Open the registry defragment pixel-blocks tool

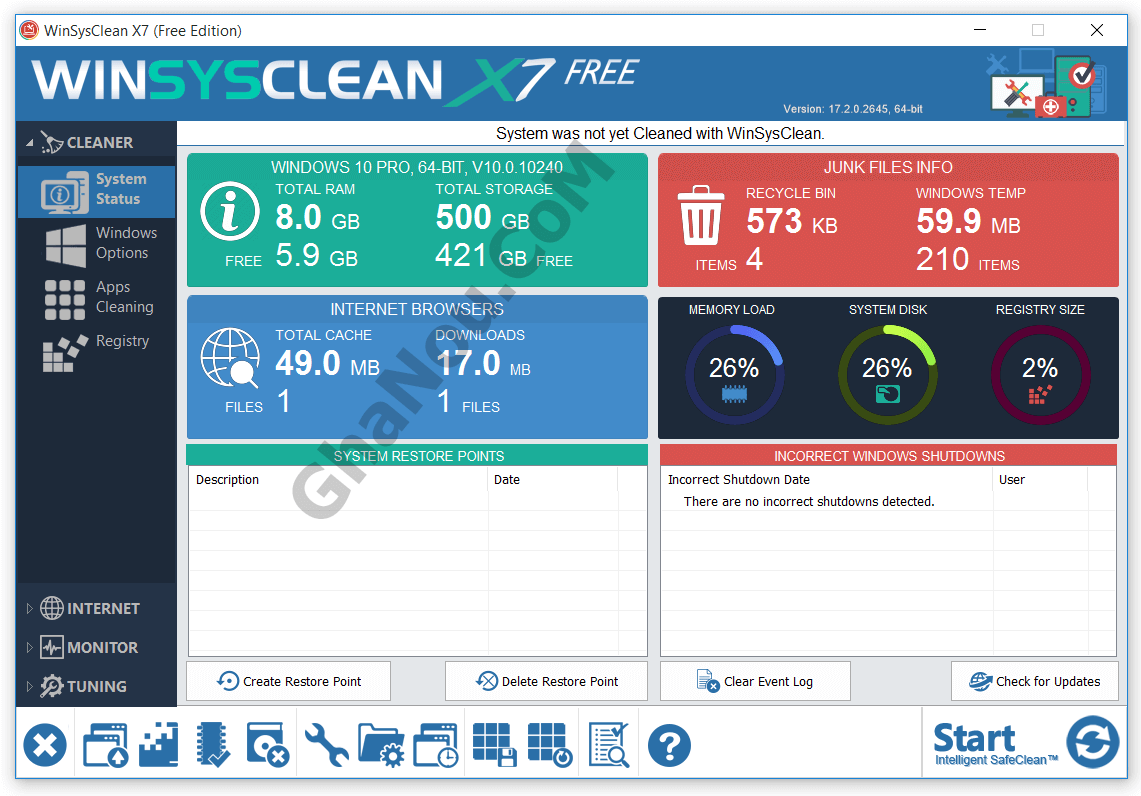click(x=159, y=745)
